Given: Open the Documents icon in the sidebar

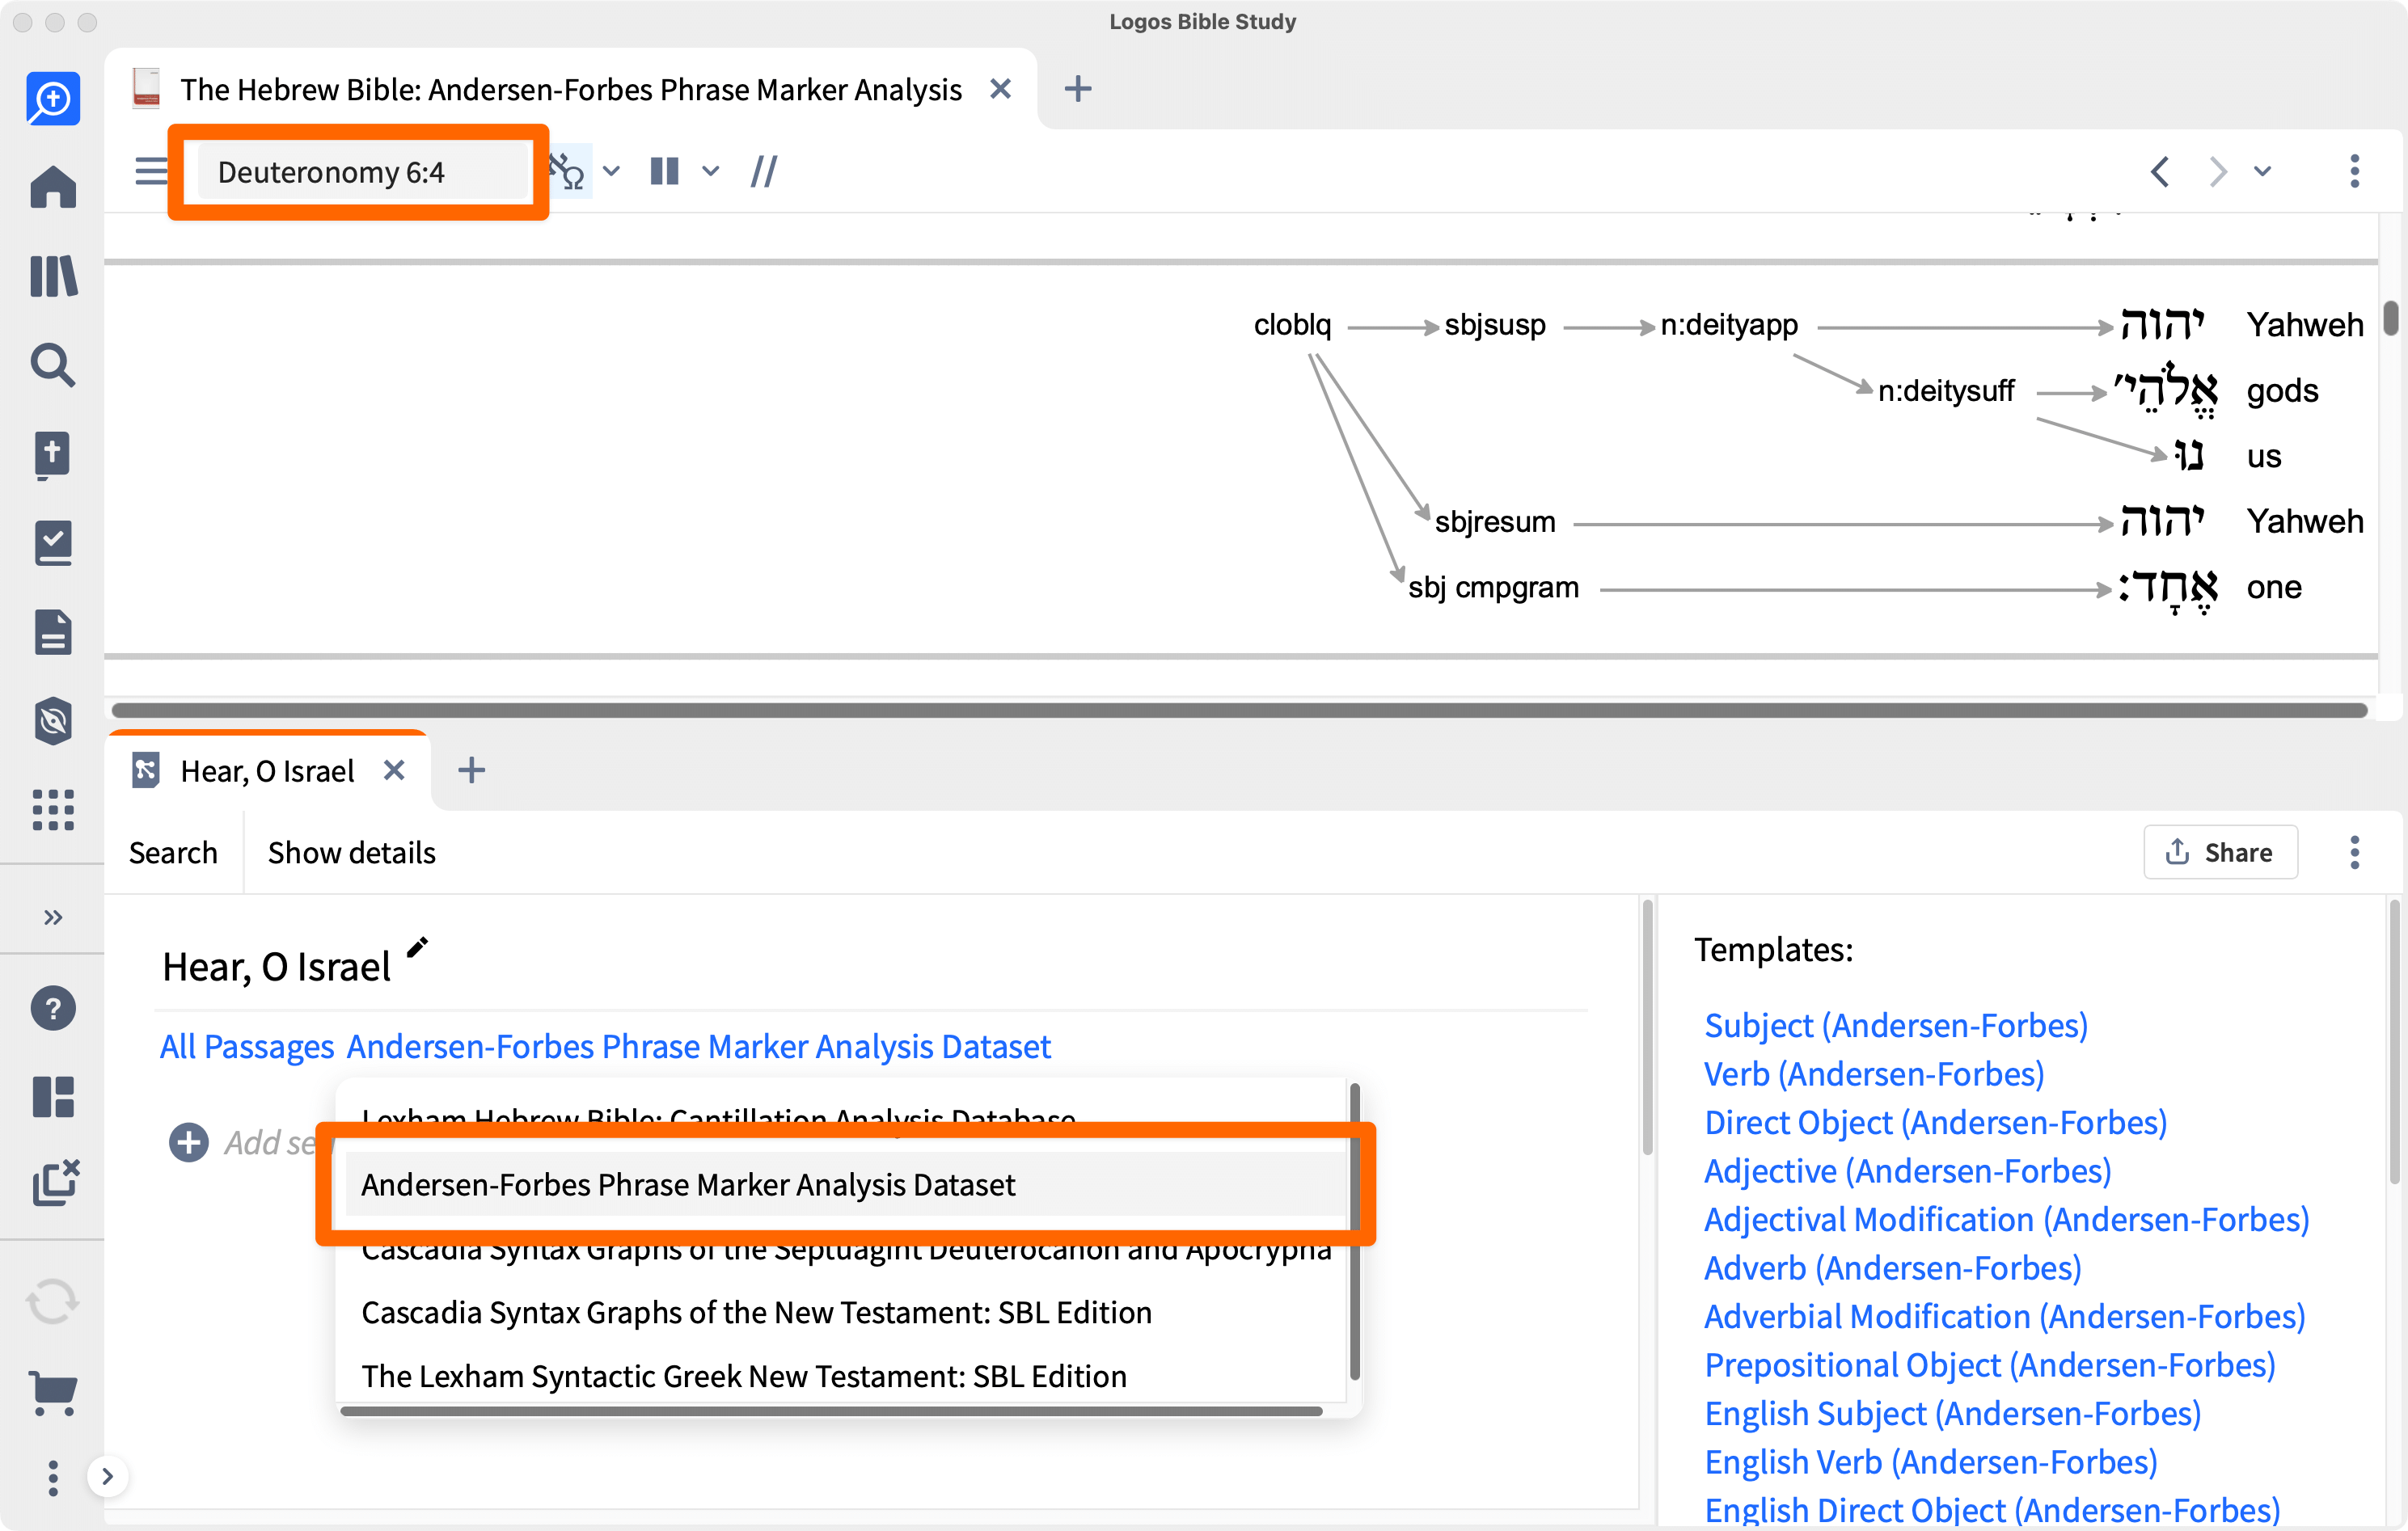Looking at the screenshot, I should pos(53,632).
